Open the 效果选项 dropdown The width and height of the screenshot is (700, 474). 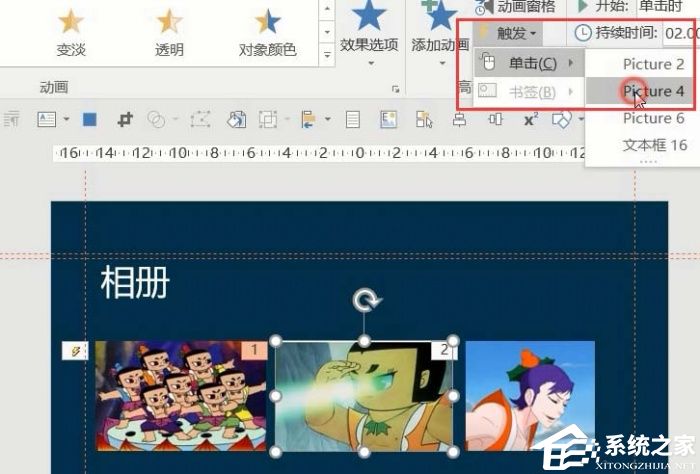point(369,33)
